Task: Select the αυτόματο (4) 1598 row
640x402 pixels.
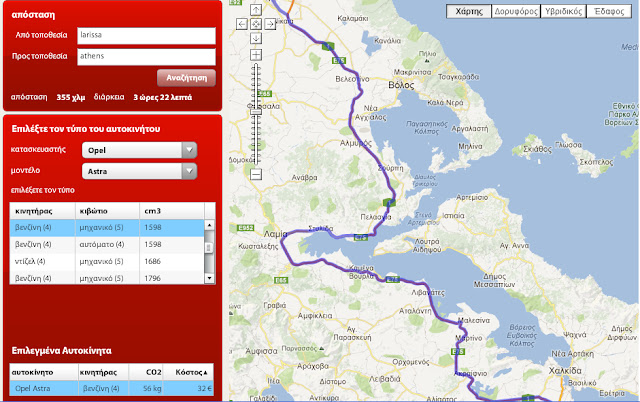Action: [x=107, y=244]
